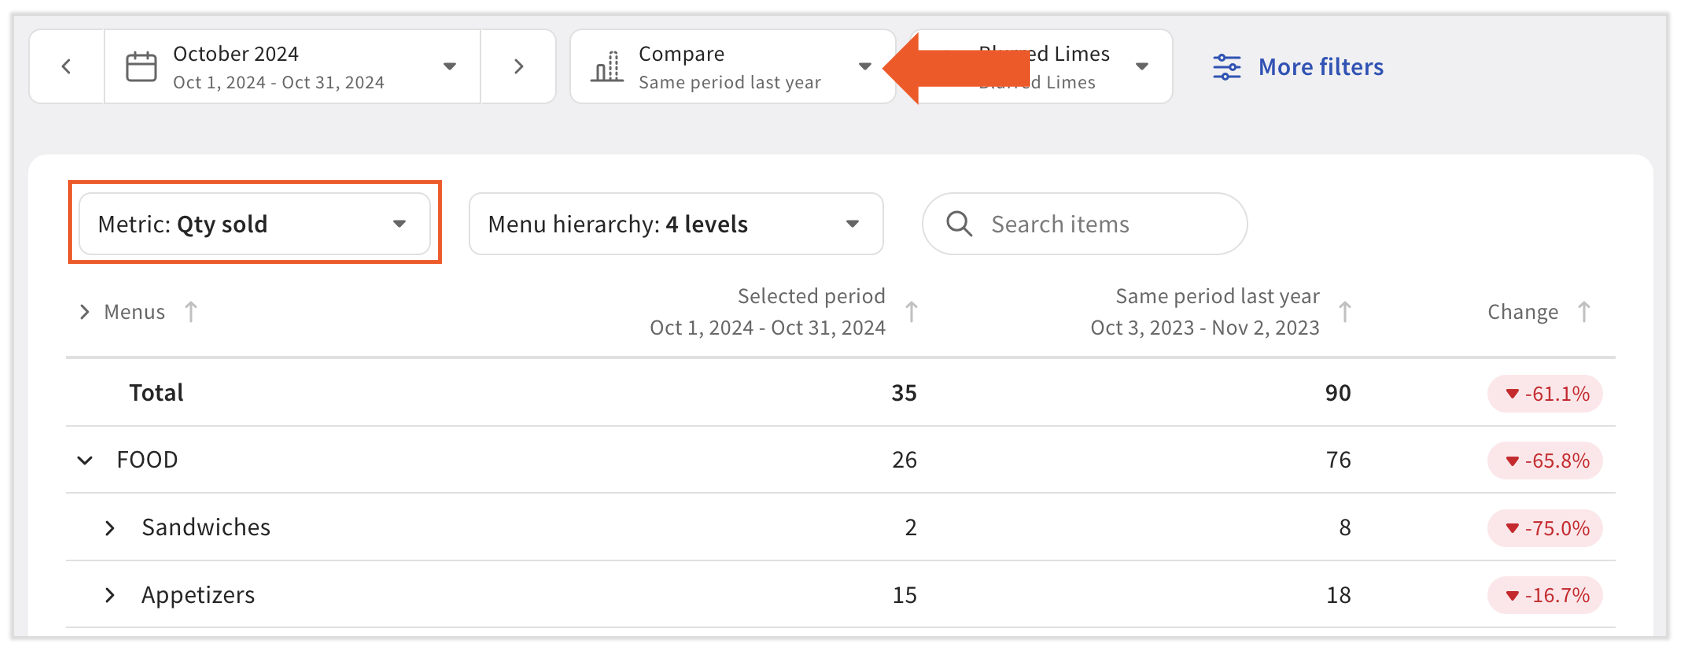The width and height of the screenshot is (1682, 648).
Task: Click the Compare bar chart icon
Action: coord(607,67)
